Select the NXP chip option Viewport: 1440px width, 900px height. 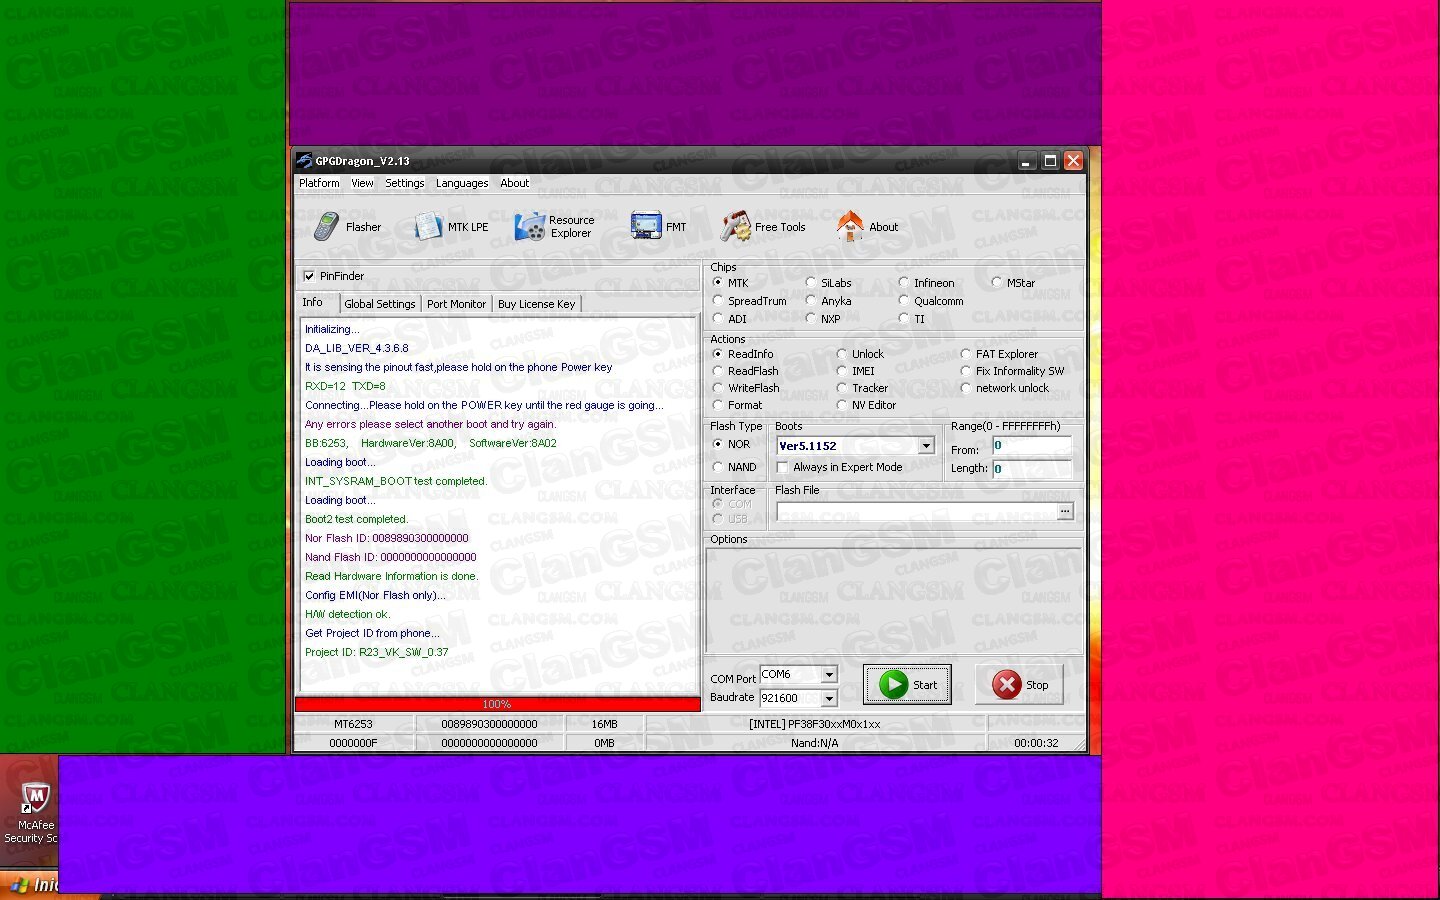point(810,319)
